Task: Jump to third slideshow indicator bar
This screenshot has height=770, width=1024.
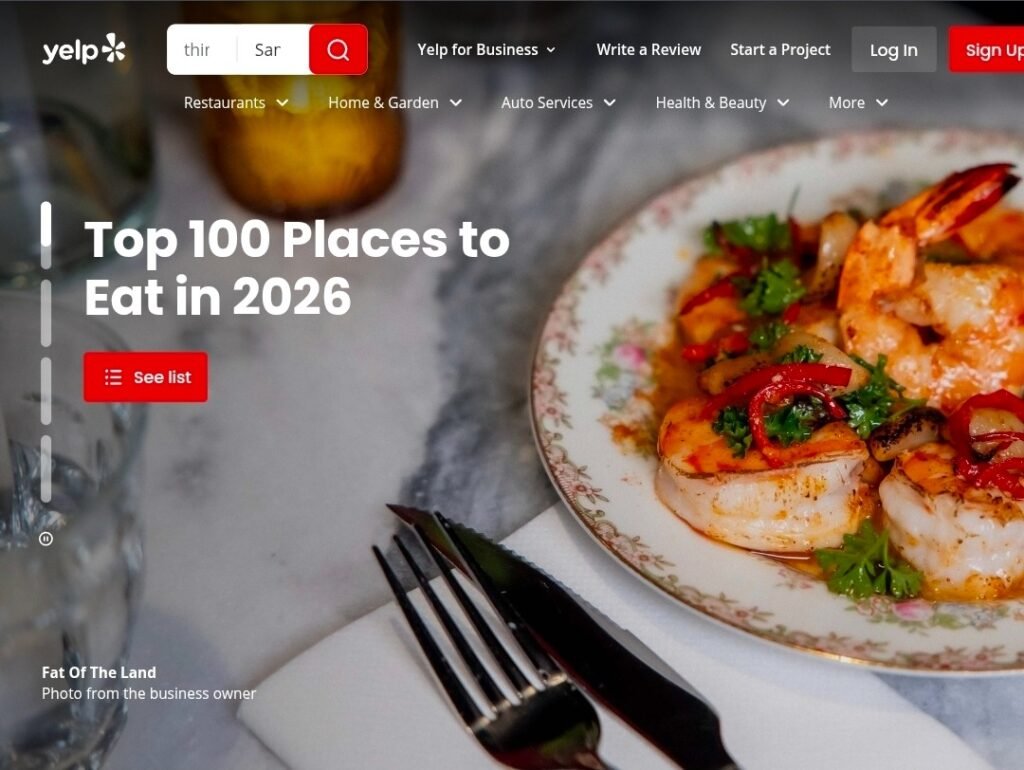Action: tap(46, 391)
